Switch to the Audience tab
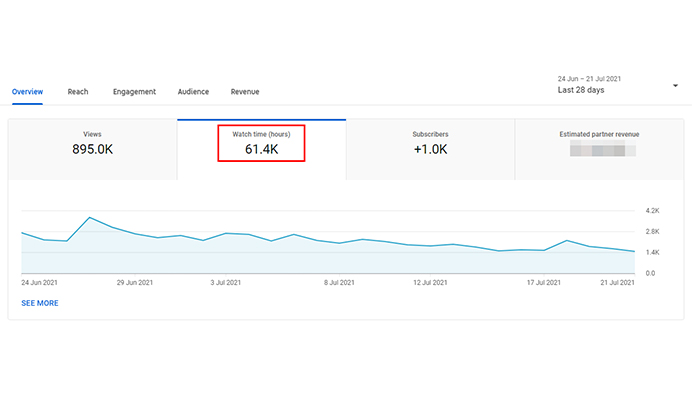Image resolution: width=692 pixels, height=399 pixels. [193, 92]
